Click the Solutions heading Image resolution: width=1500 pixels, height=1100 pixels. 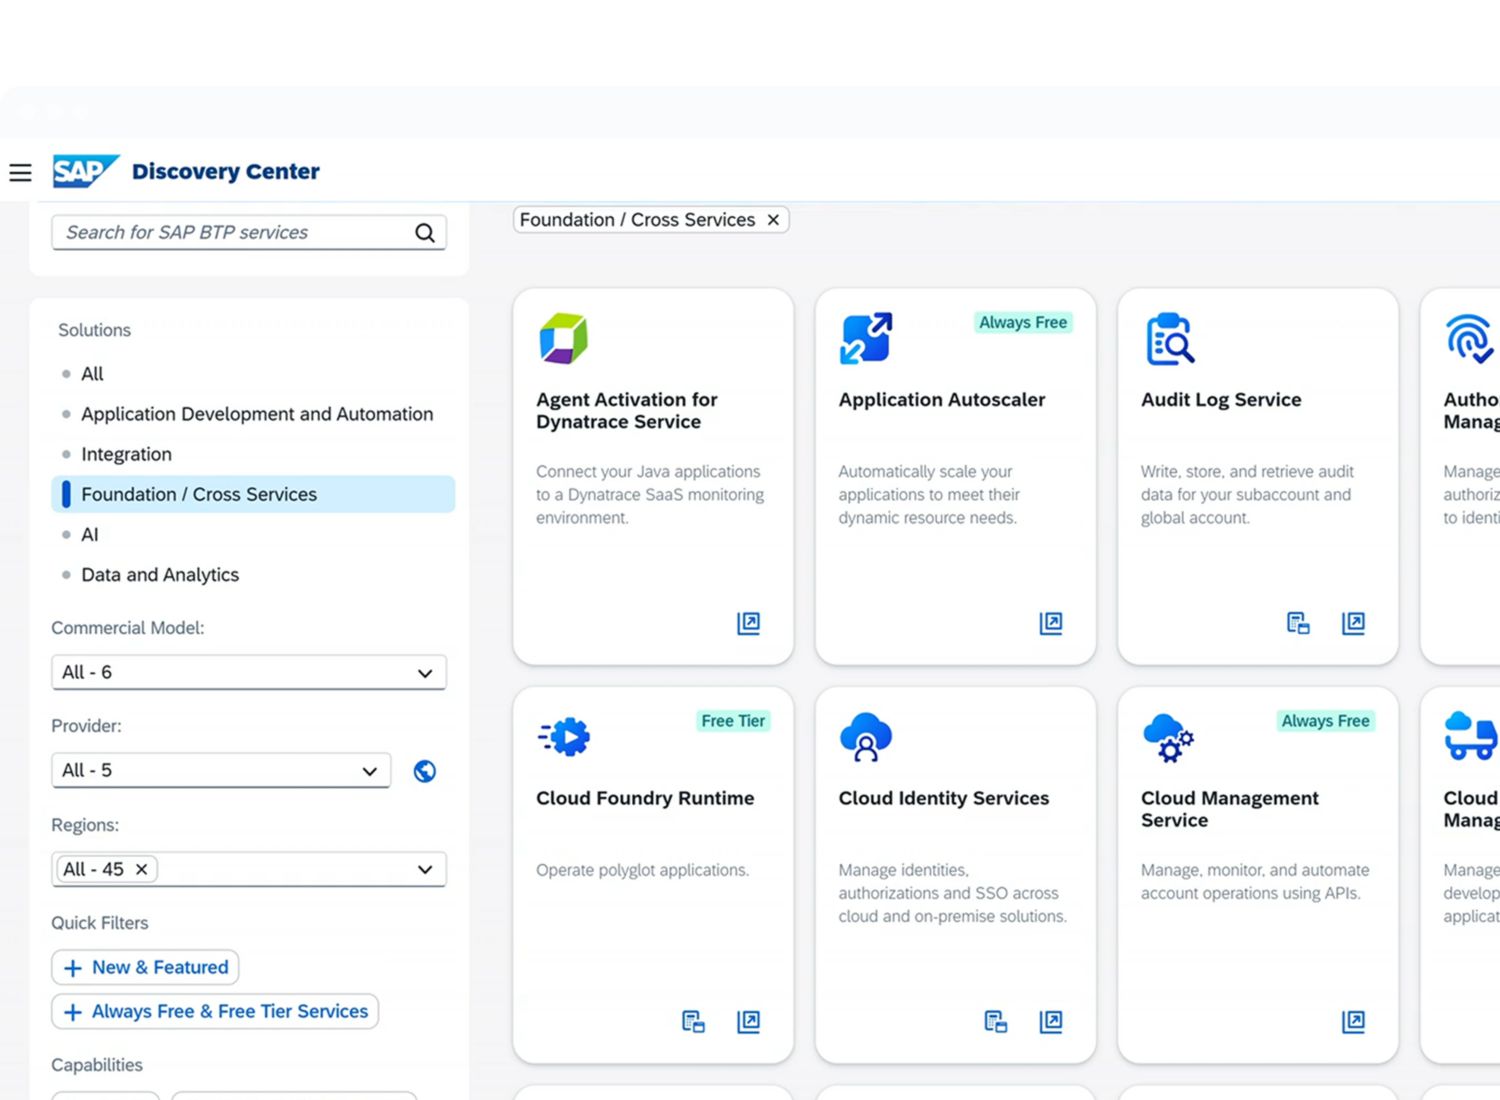pyautogui.click(x=94, y=330)
